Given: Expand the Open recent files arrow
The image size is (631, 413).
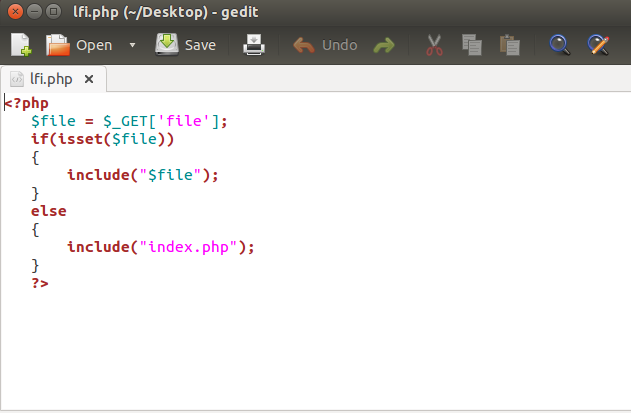Looking at the screenshot, I should coord(132,45).
